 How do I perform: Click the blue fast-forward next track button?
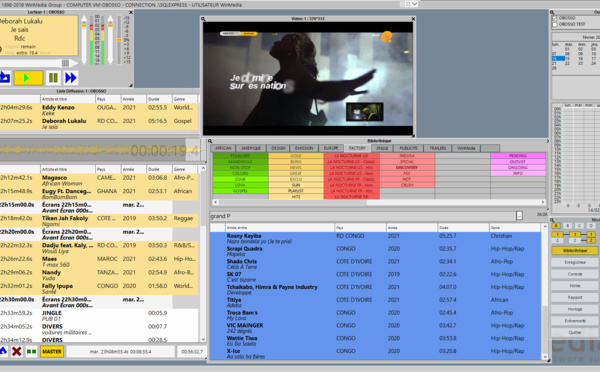point(71,78)
